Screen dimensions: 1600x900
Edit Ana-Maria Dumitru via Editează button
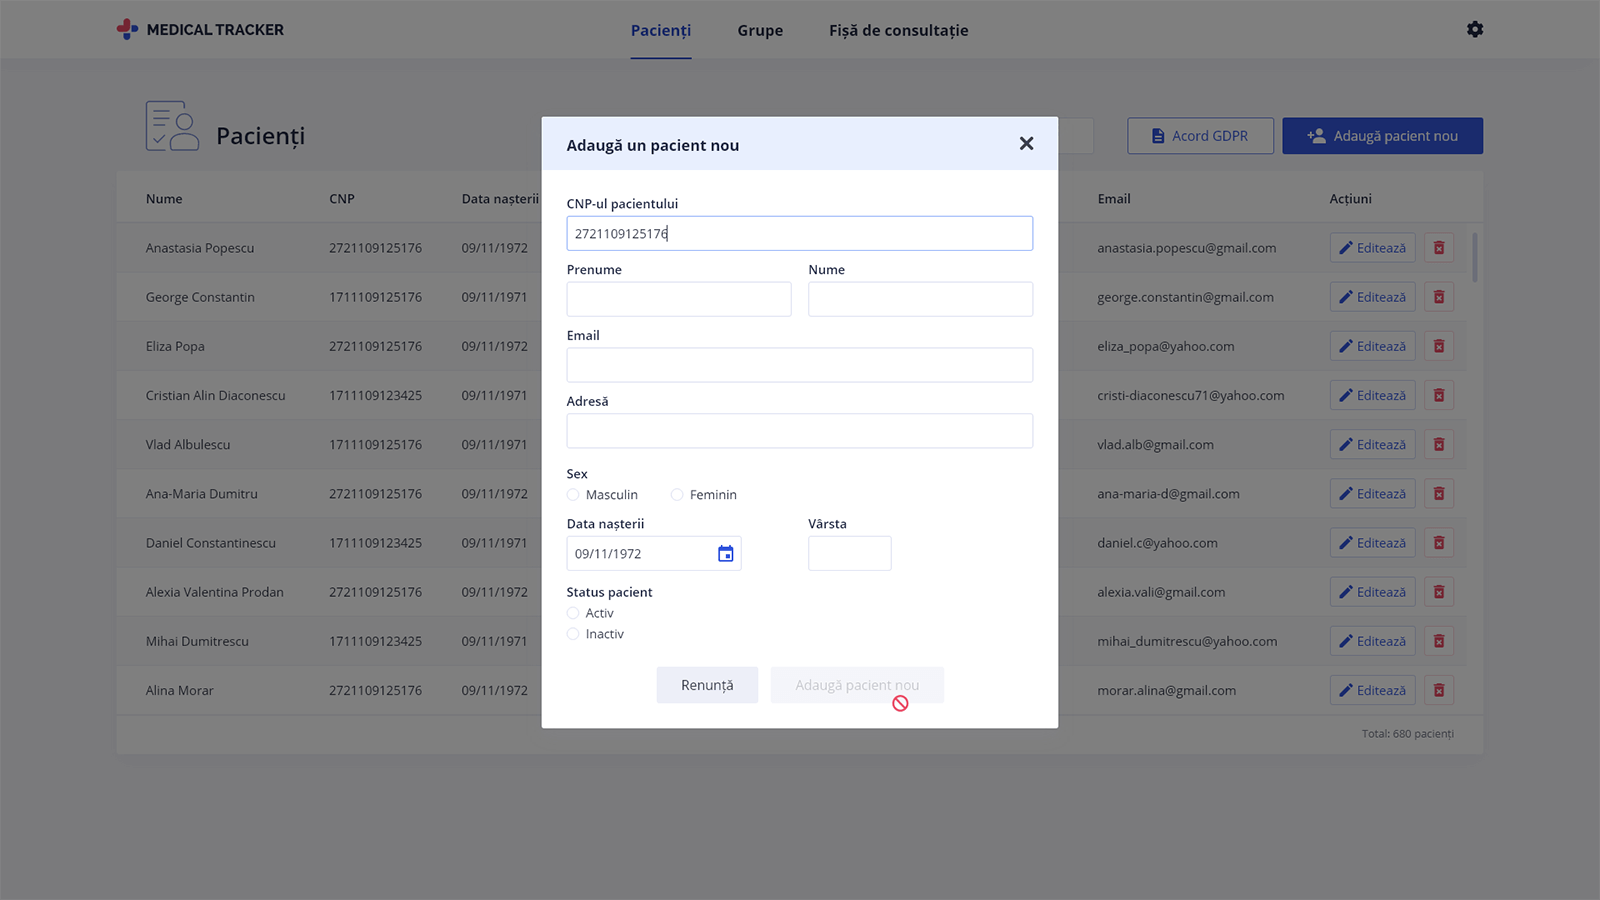(x=1372, y=493)
